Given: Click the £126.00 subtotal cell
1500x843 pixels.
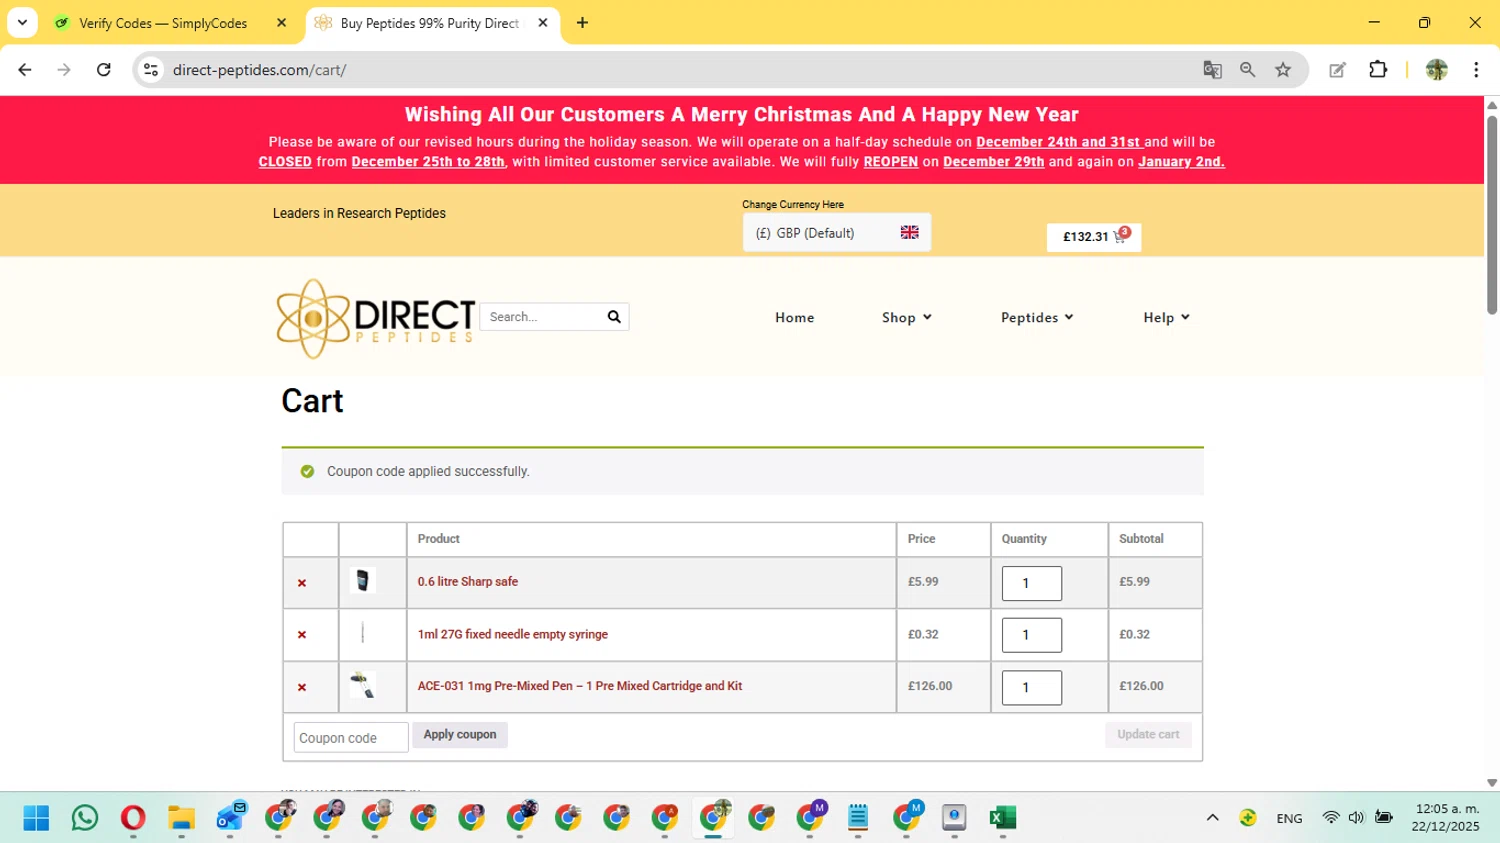Looking at the screenshot, I should 1156,687.
